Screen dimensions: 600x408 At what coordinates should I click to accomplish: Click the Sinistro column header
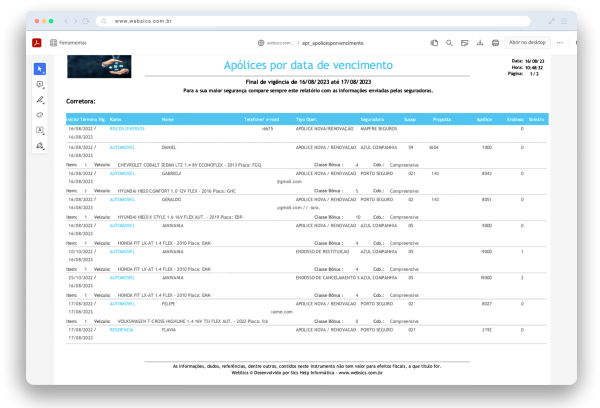[536, 119]
